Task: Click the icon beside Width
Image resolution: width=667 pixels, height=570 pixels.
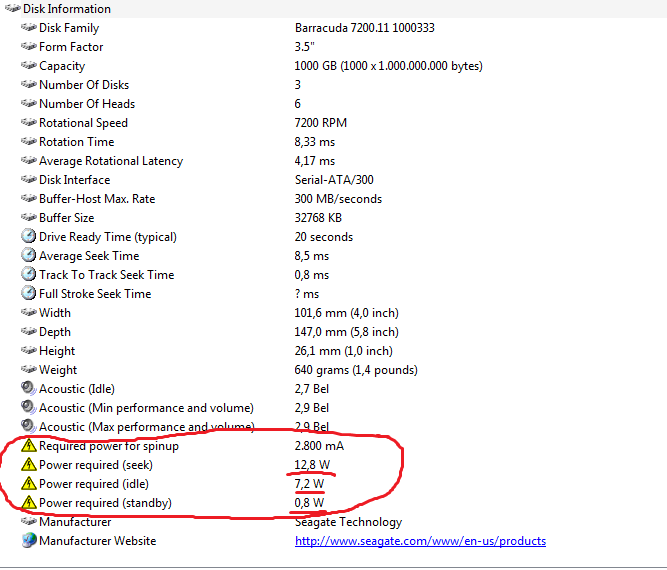Action: [x=29, y=312]
